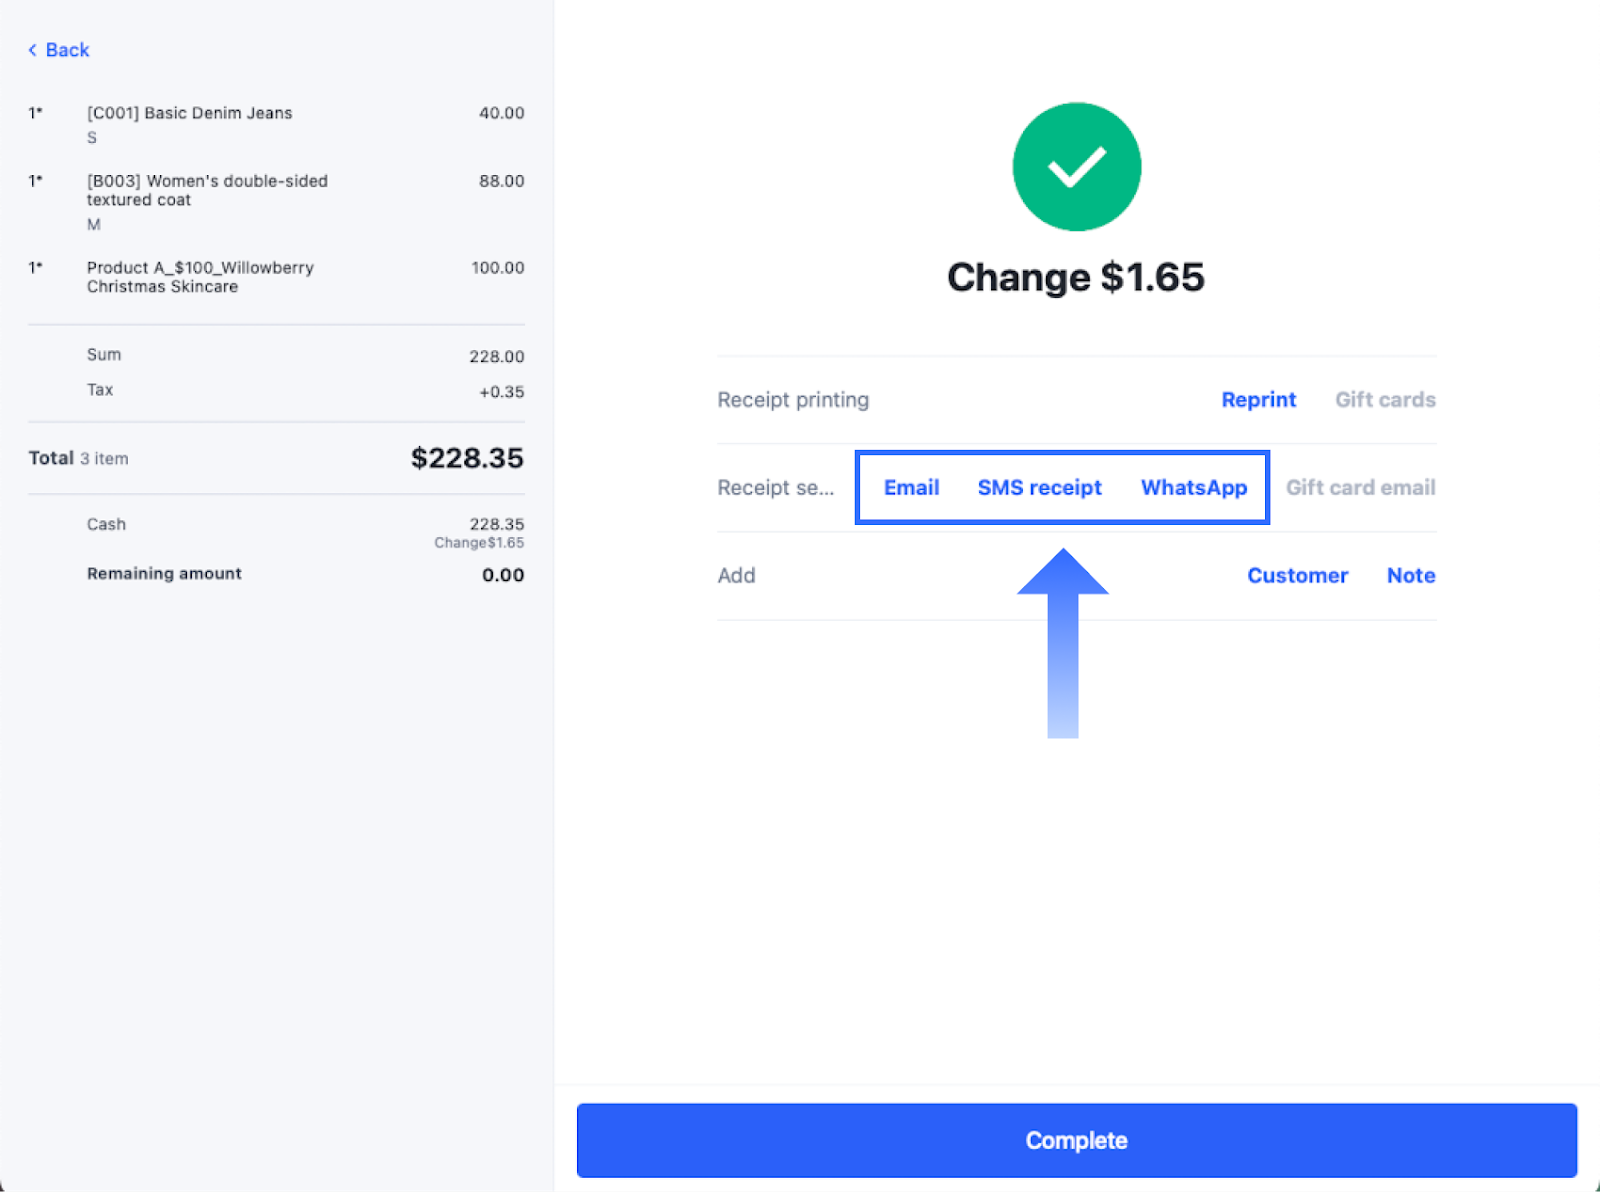Click the $228.35 total amount
Screen dimensions: 1600x1192
(467, 458)
